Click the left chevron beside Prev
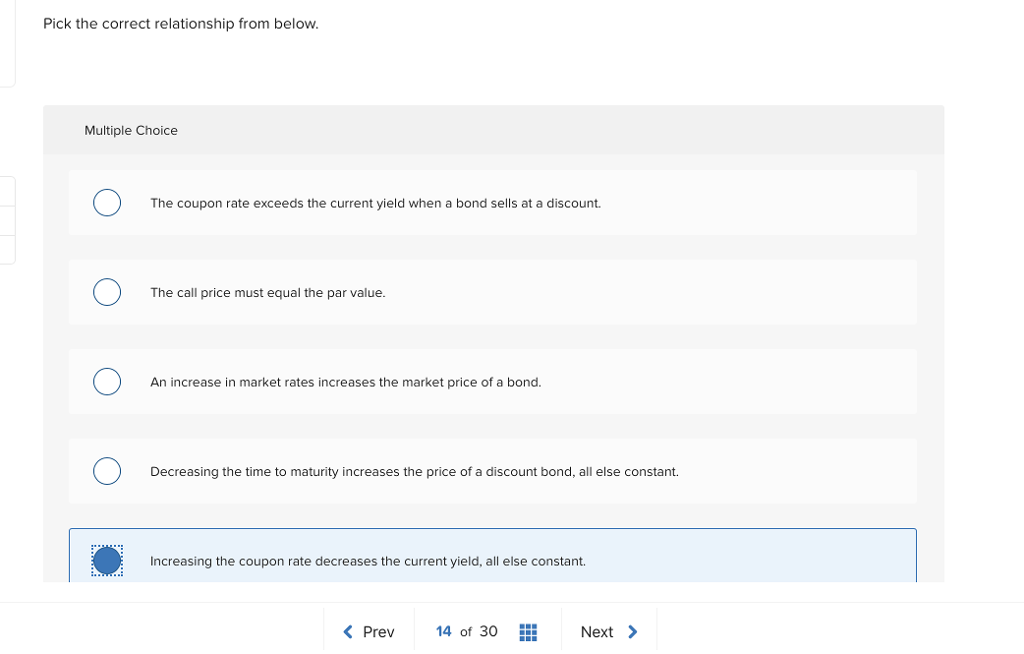 coord(348,632)
